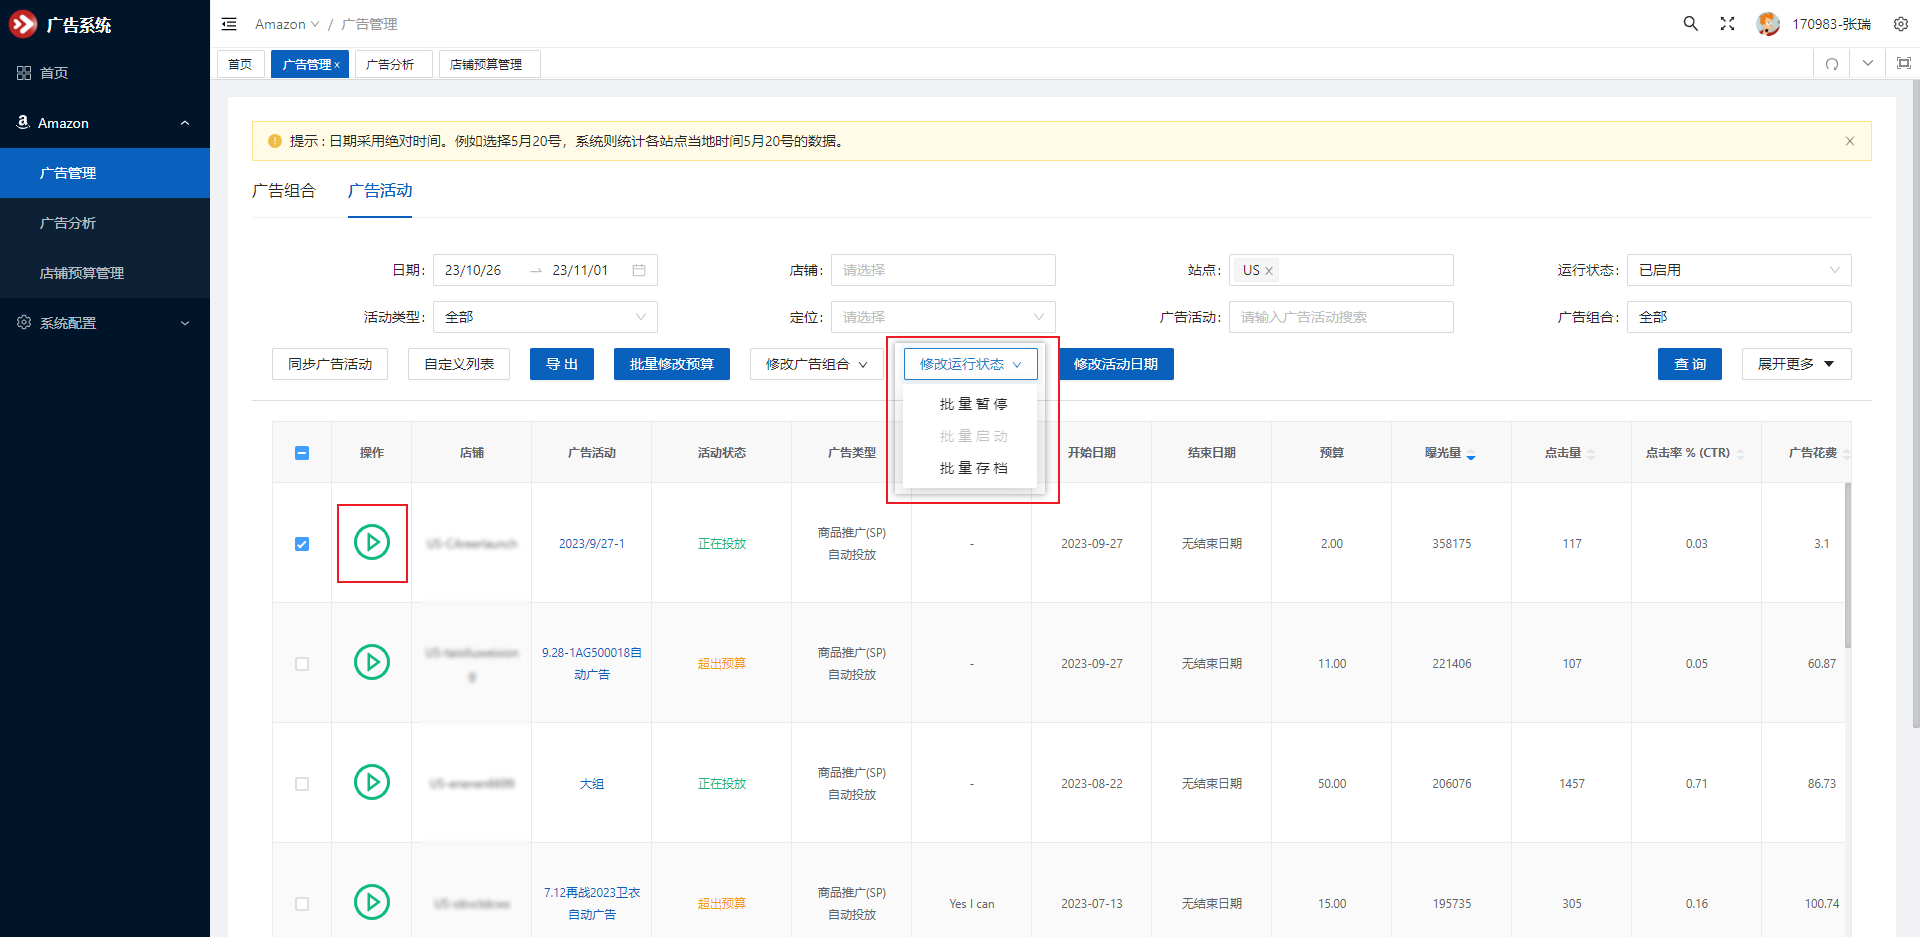This screenshot has width=1920, height=937.
Task: Click play icon for campaign 2023/9/27-1
Action: tap(372, 543)
